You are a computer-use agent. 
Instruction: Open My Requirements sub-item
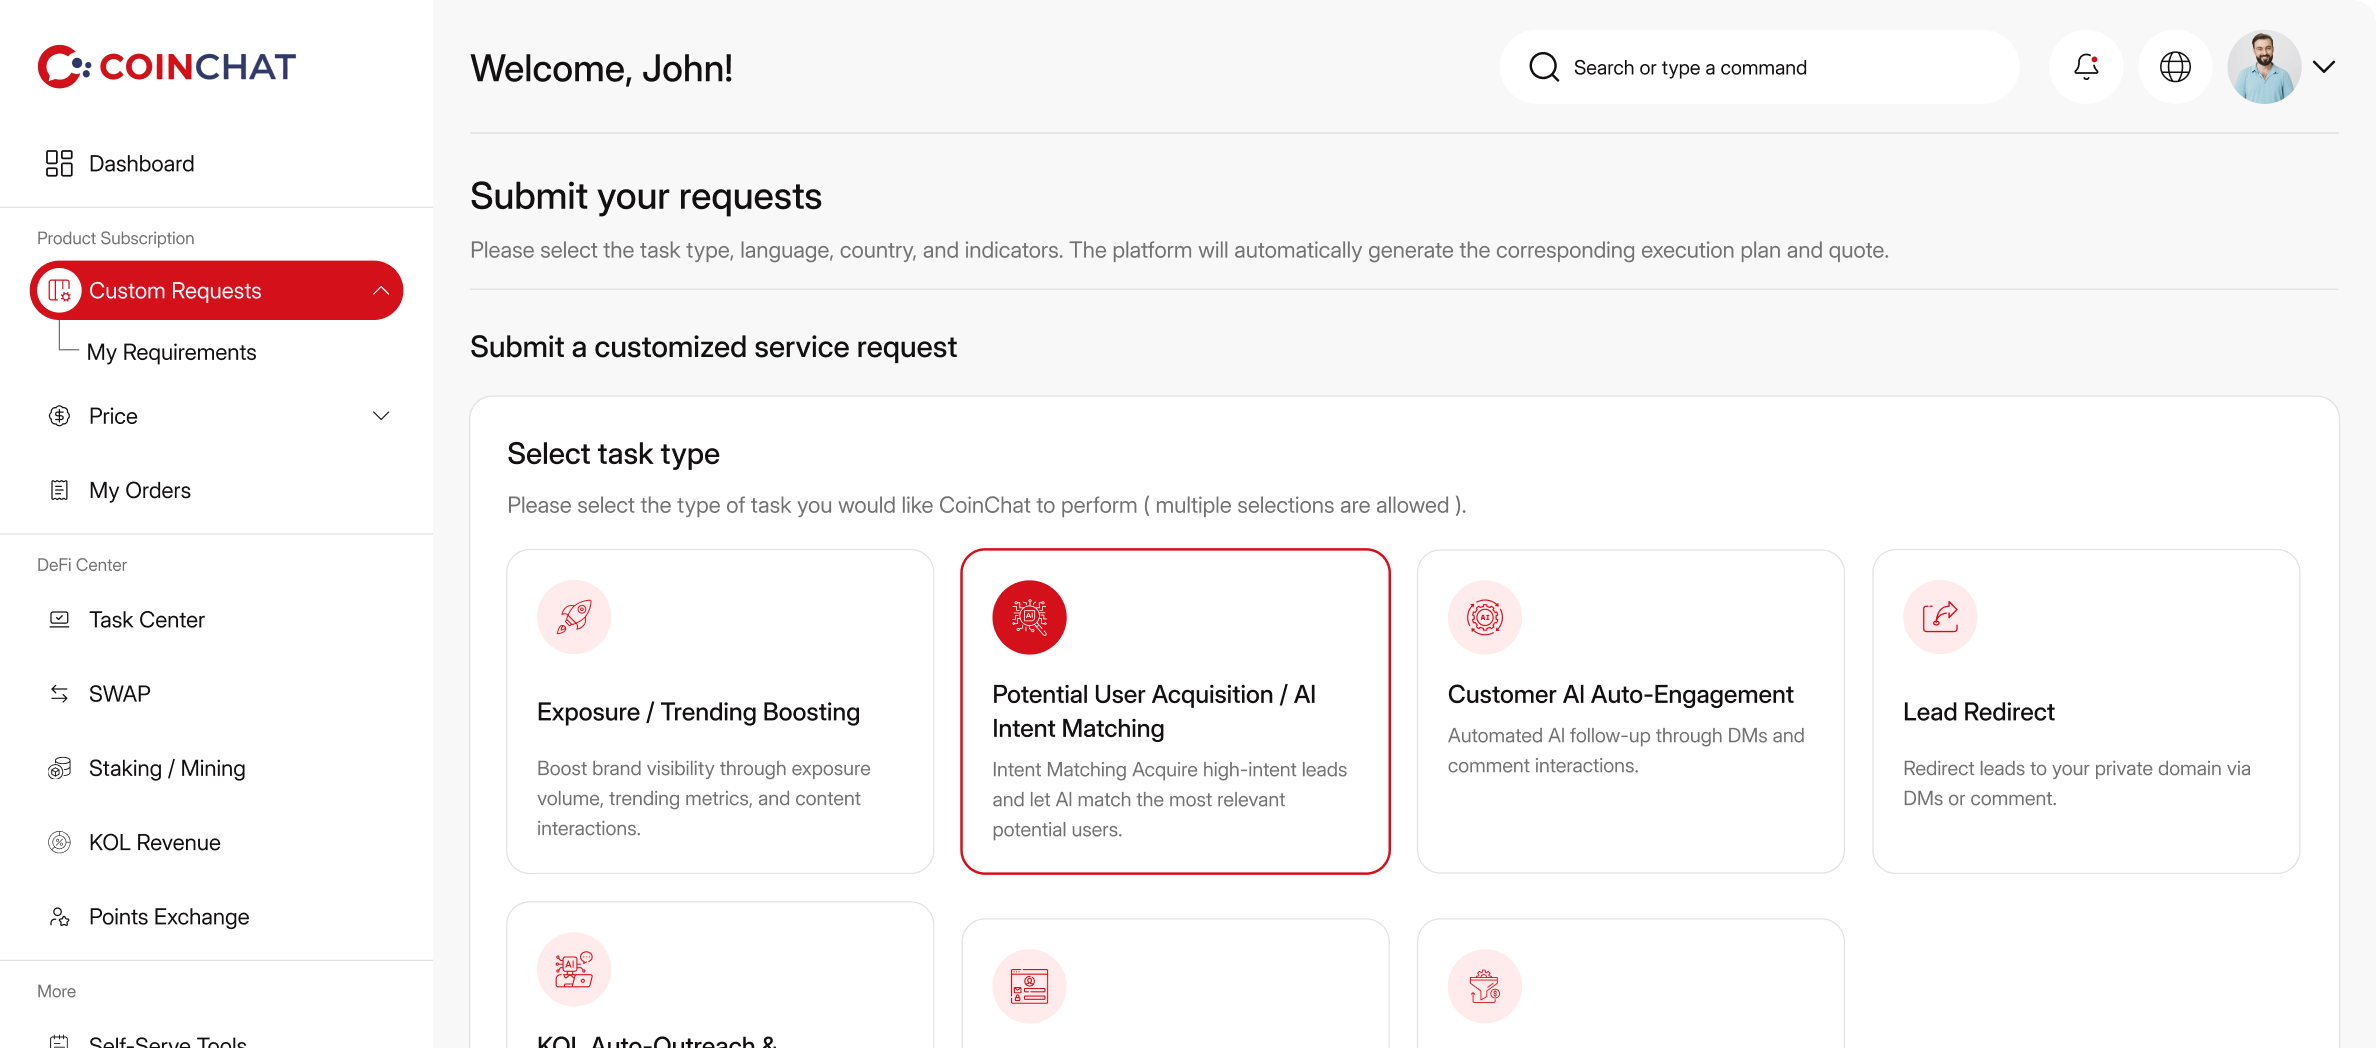(171, 352)
